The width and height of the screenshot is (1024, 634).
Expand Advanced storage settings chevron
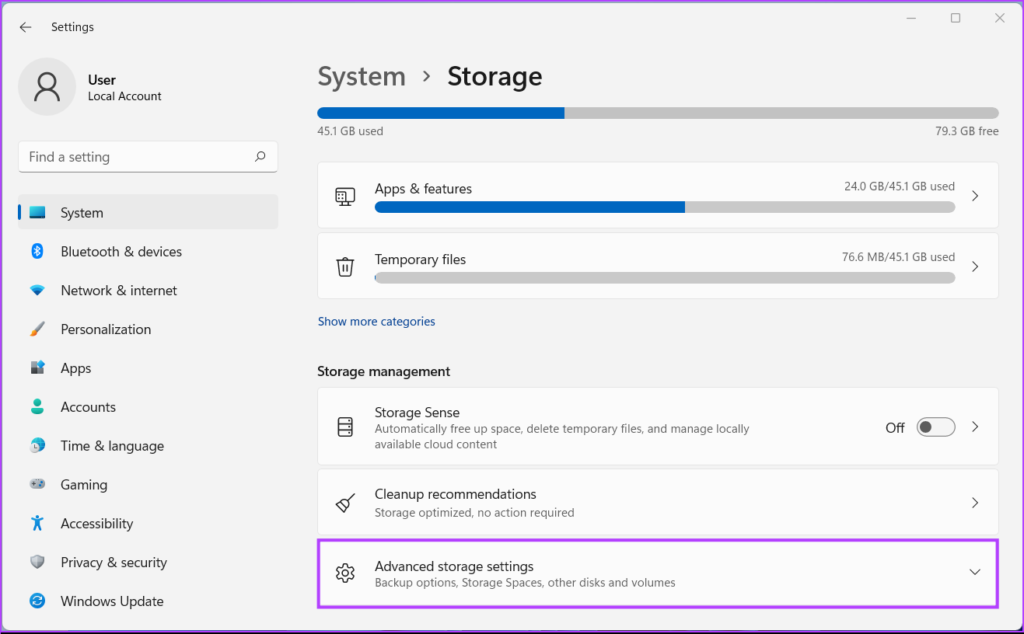point(975,572)
